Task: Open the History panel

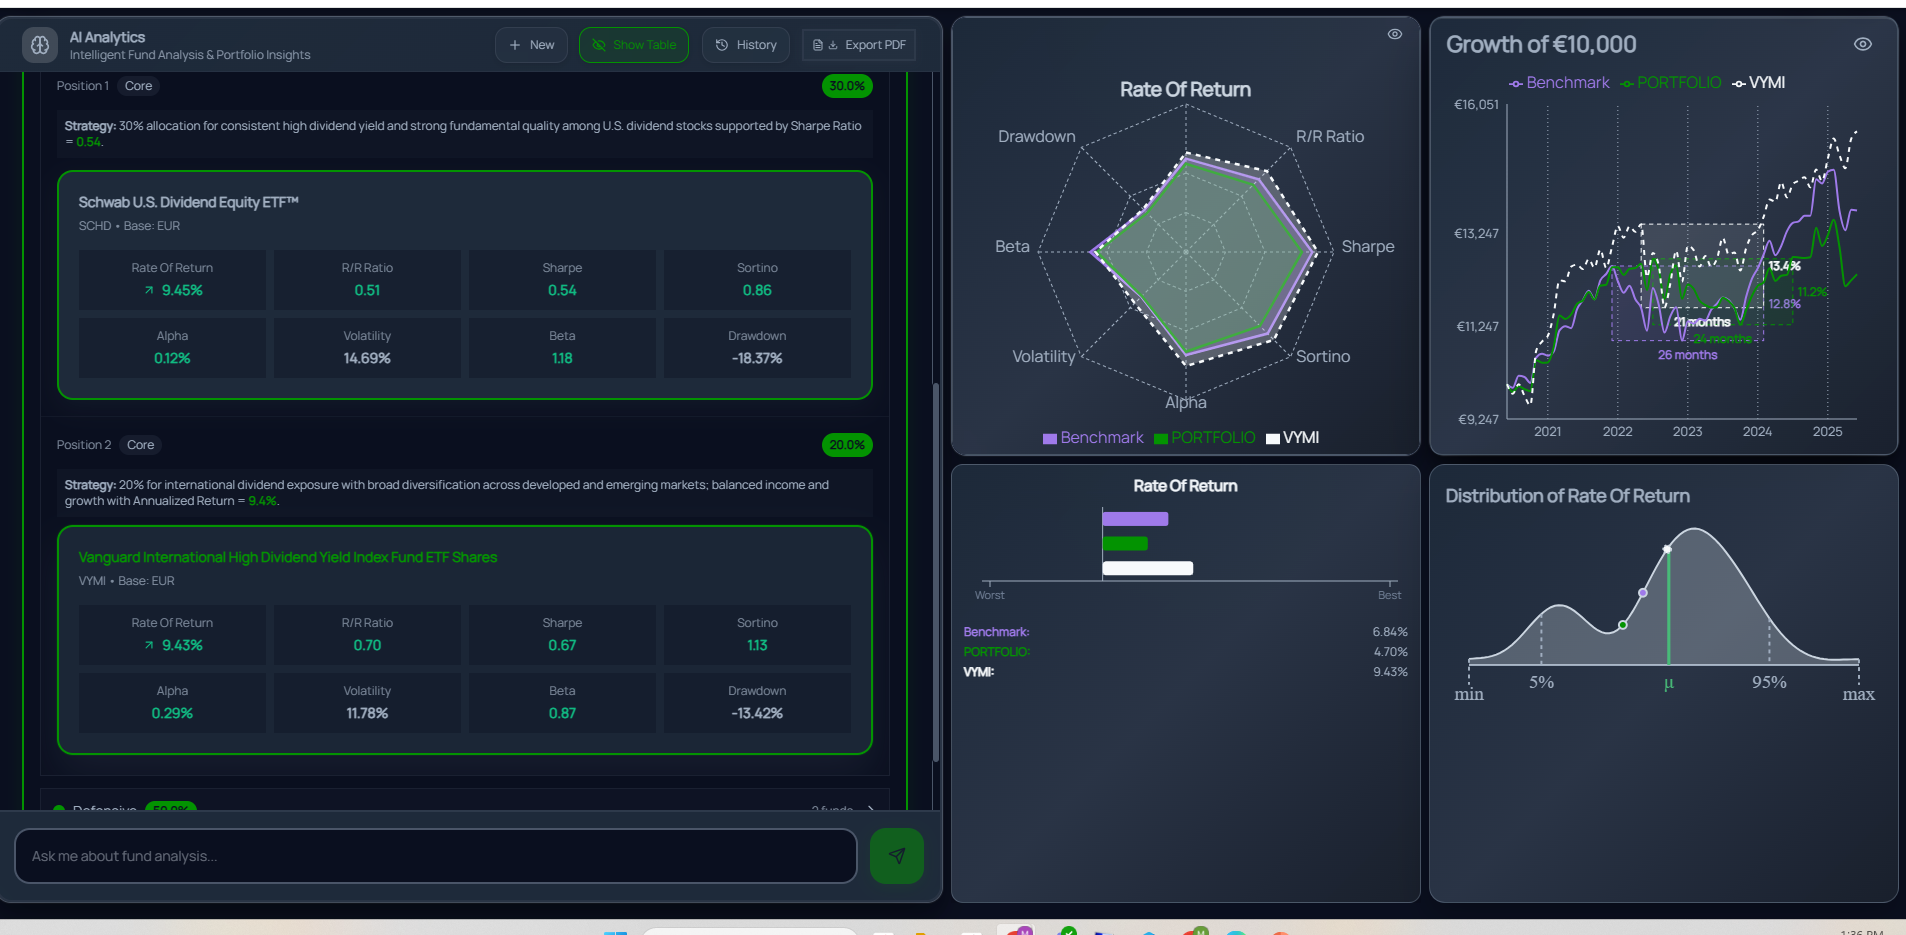Action: (746, 45)
